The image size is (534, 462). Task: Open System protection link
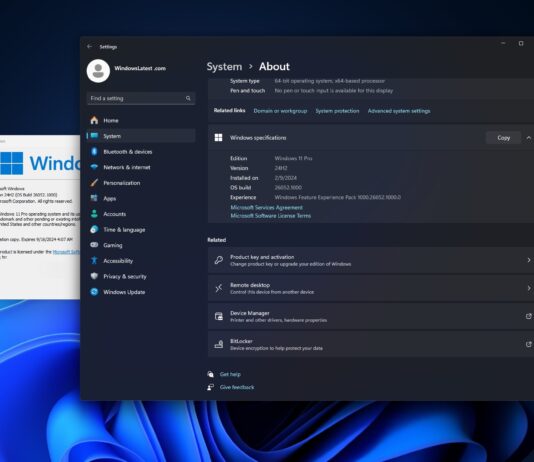pyautogui.click(x=337, y=111)
